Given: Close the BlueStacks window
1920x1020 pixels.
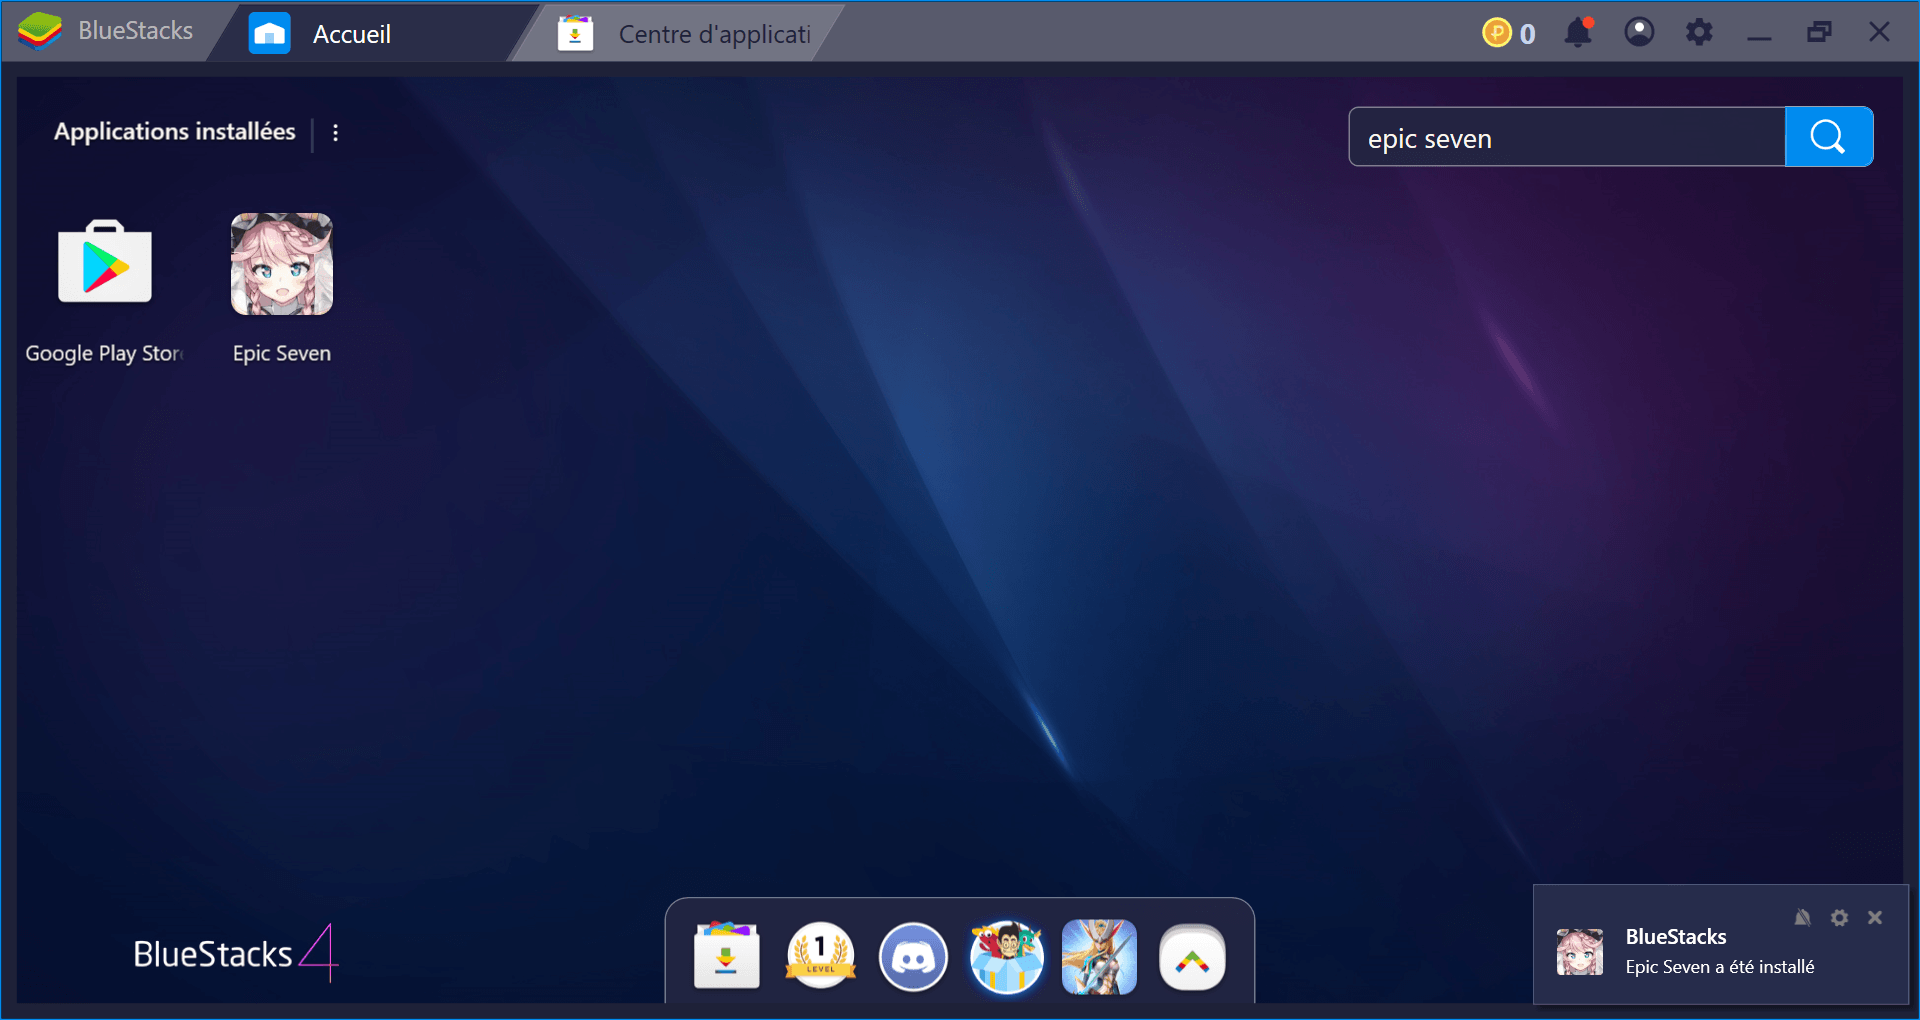Looking at the screenshot, I should click(x=1879, y=32).
